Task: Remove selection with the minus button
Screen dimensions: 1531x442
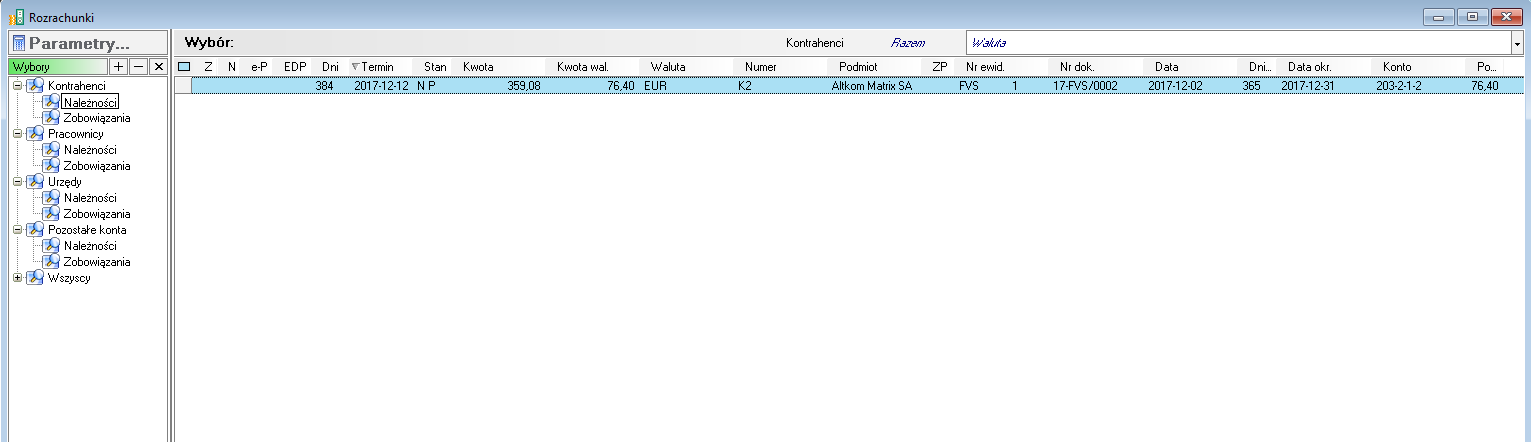Action: [138, 66]
